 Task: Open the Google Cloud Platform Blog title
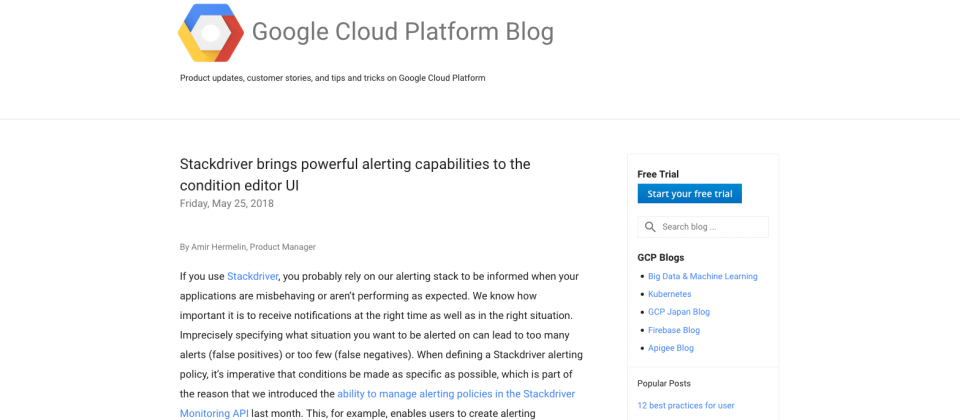click(x=402, y=32)
